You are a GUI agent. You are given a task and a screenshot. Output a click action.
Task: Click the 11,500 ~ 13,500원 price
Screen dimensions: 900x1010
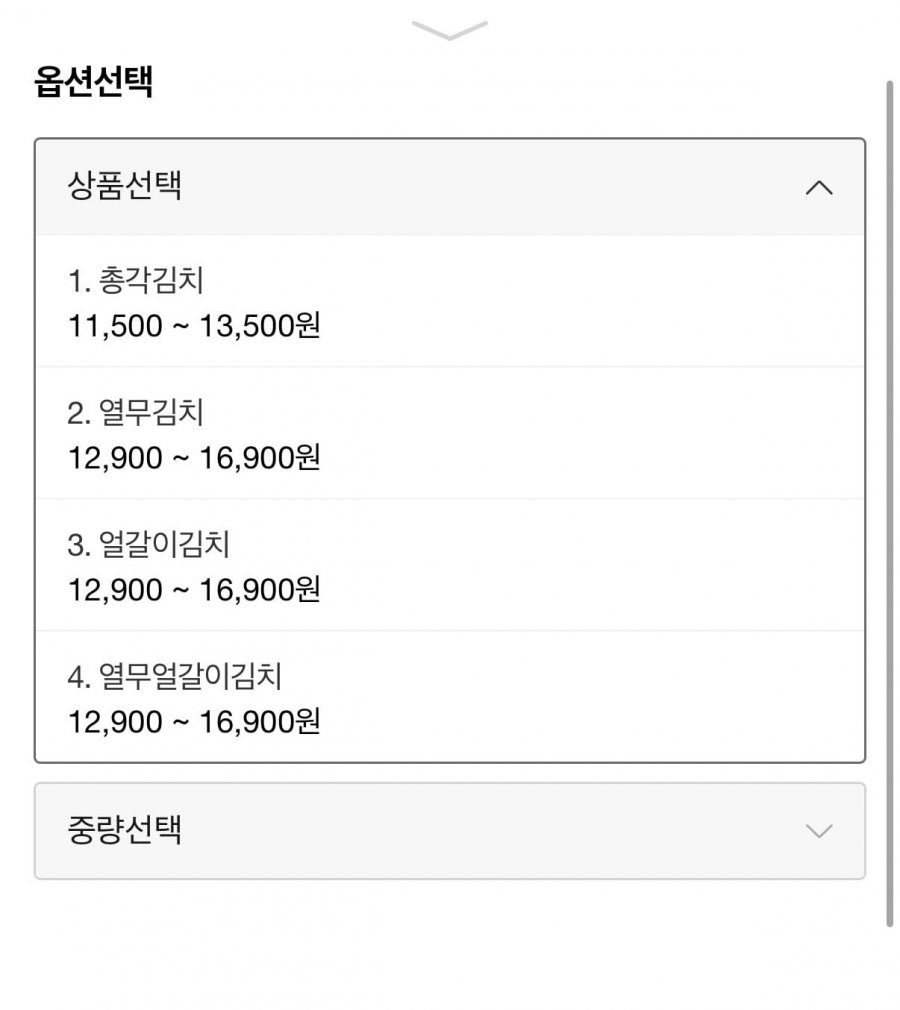point(194,326)
